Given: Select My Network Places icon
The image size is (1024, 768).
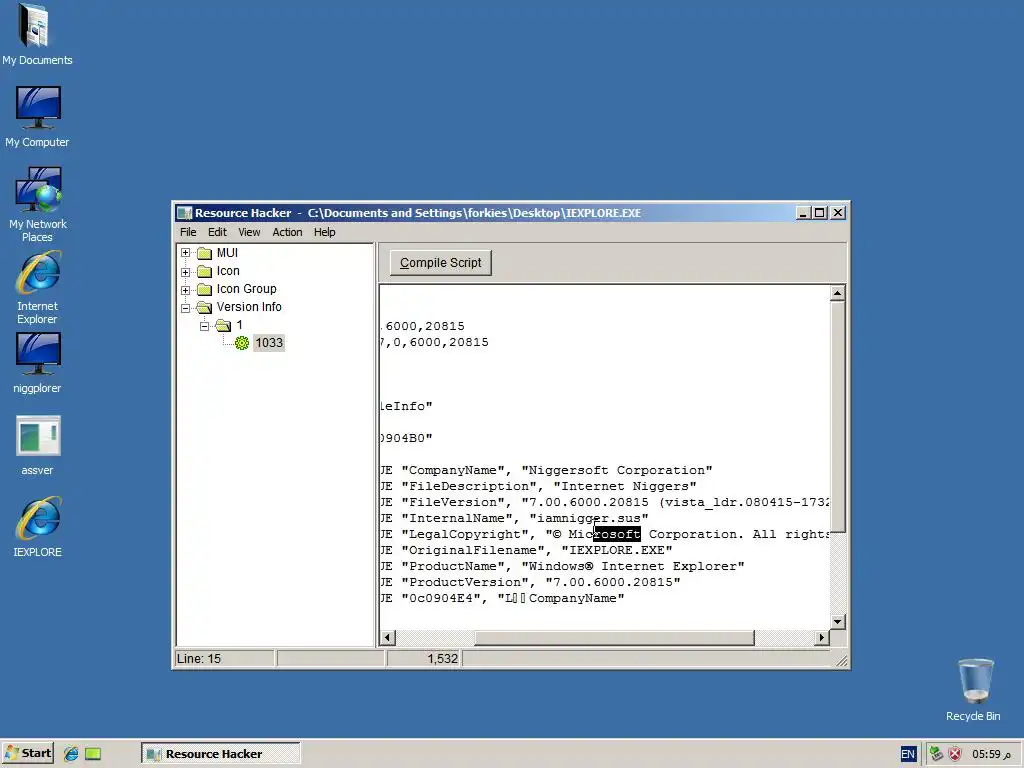Looking at the screenshot, I should coord(37,204).
